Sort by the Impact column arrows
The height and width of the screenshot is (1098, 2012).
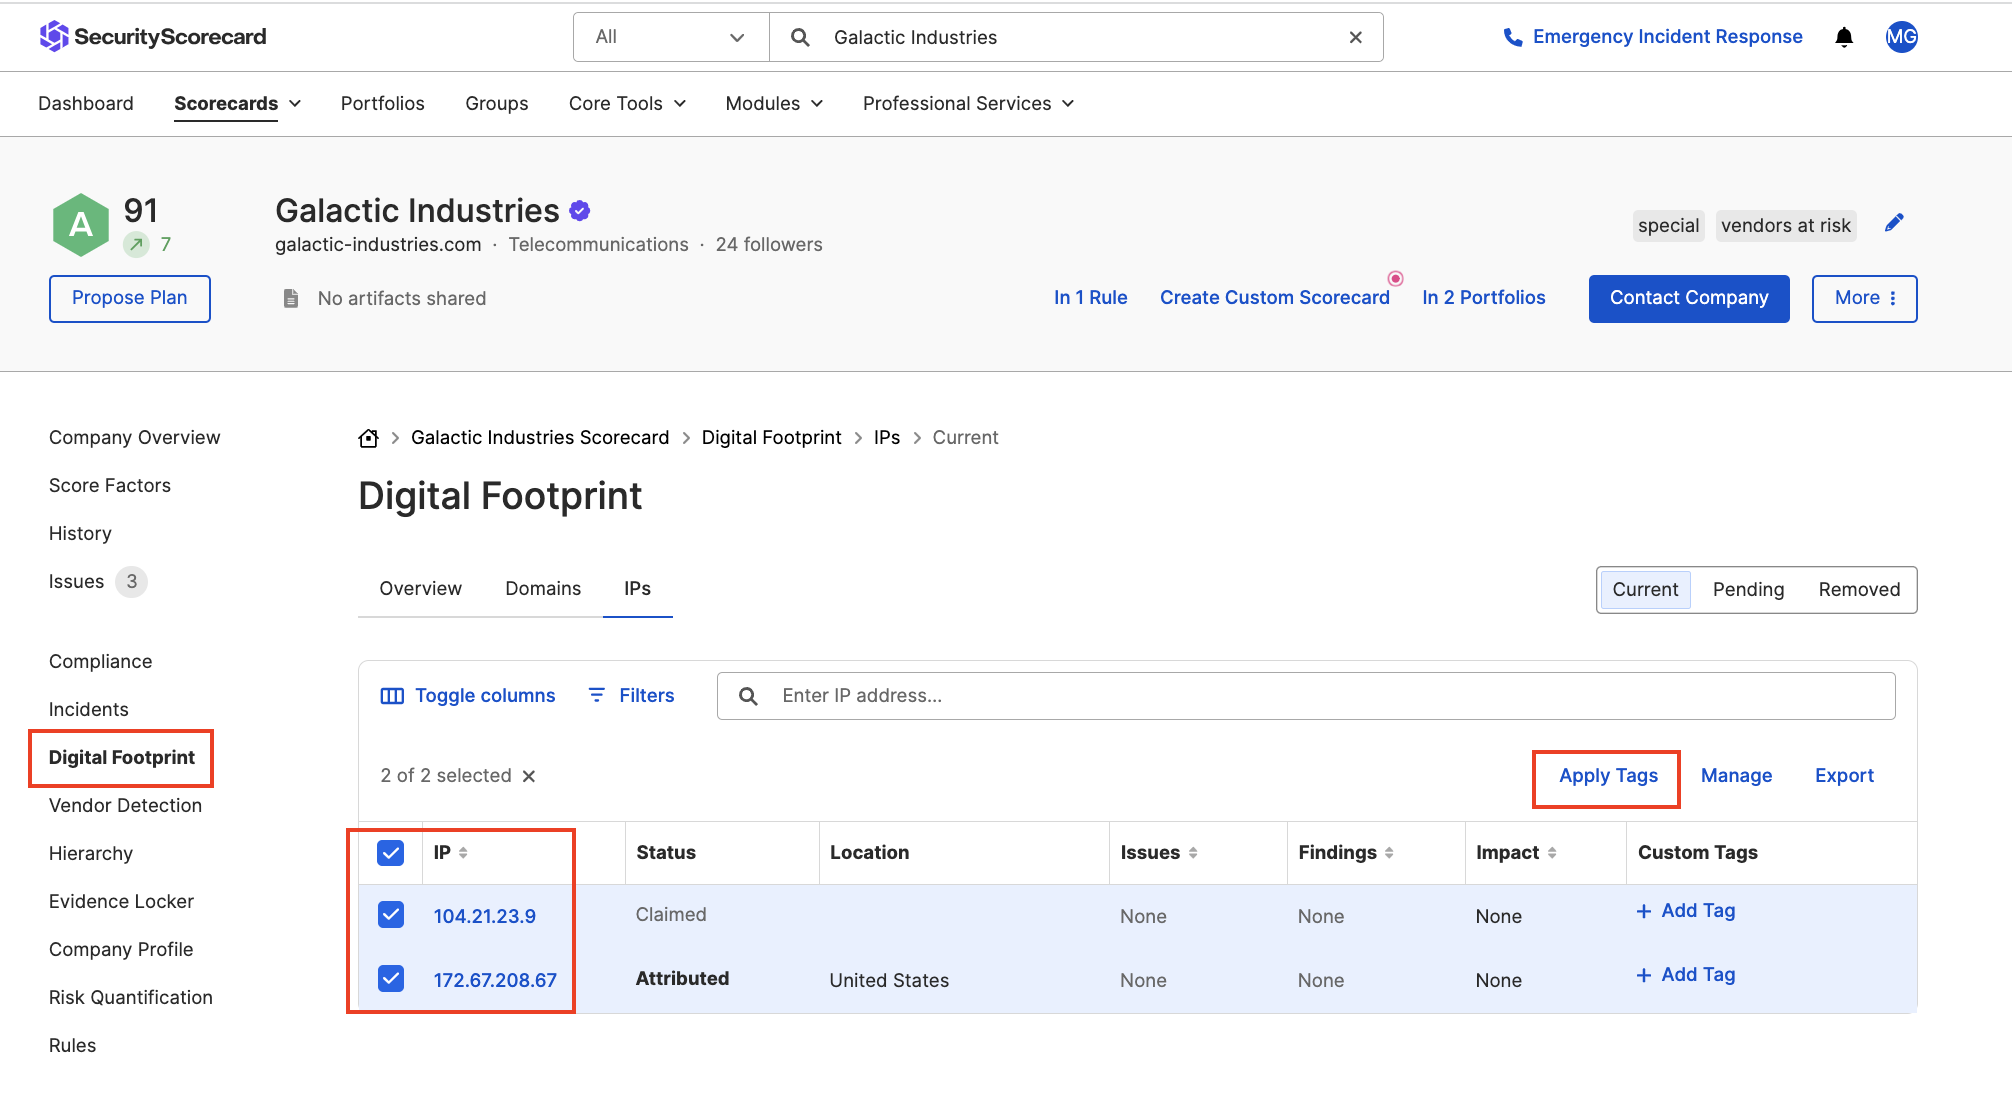(x=1552, y=853)
